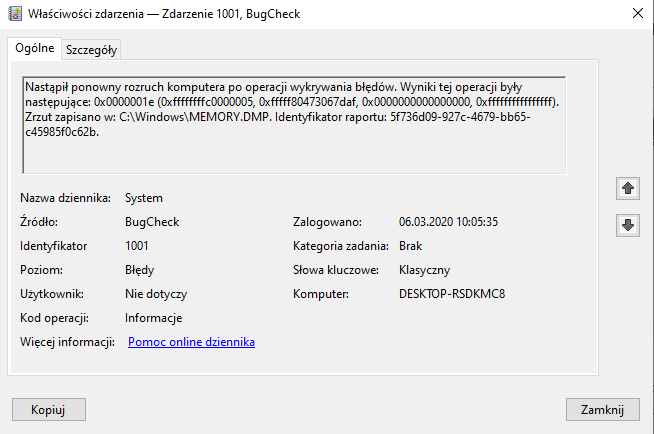This screenshot has height=434, width=654.
Task: Open the Pomoc online dziennika link
Action: 191,342
